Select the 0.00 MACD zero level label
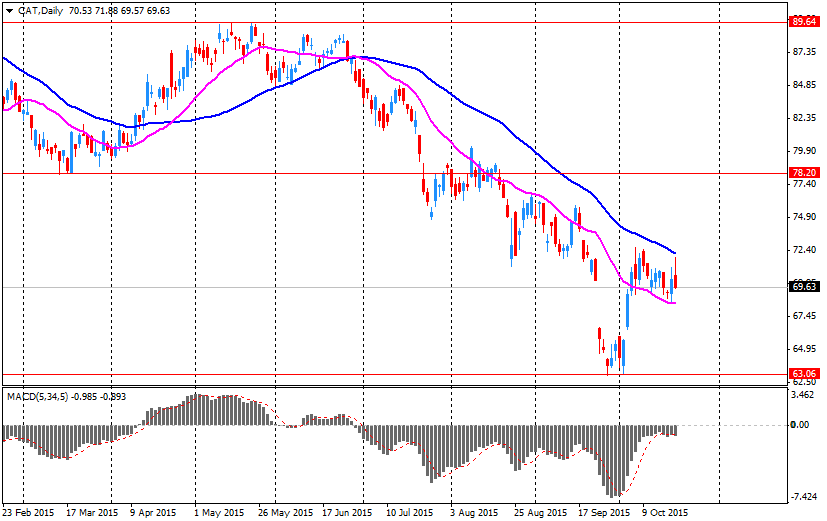 pos(800,424)
